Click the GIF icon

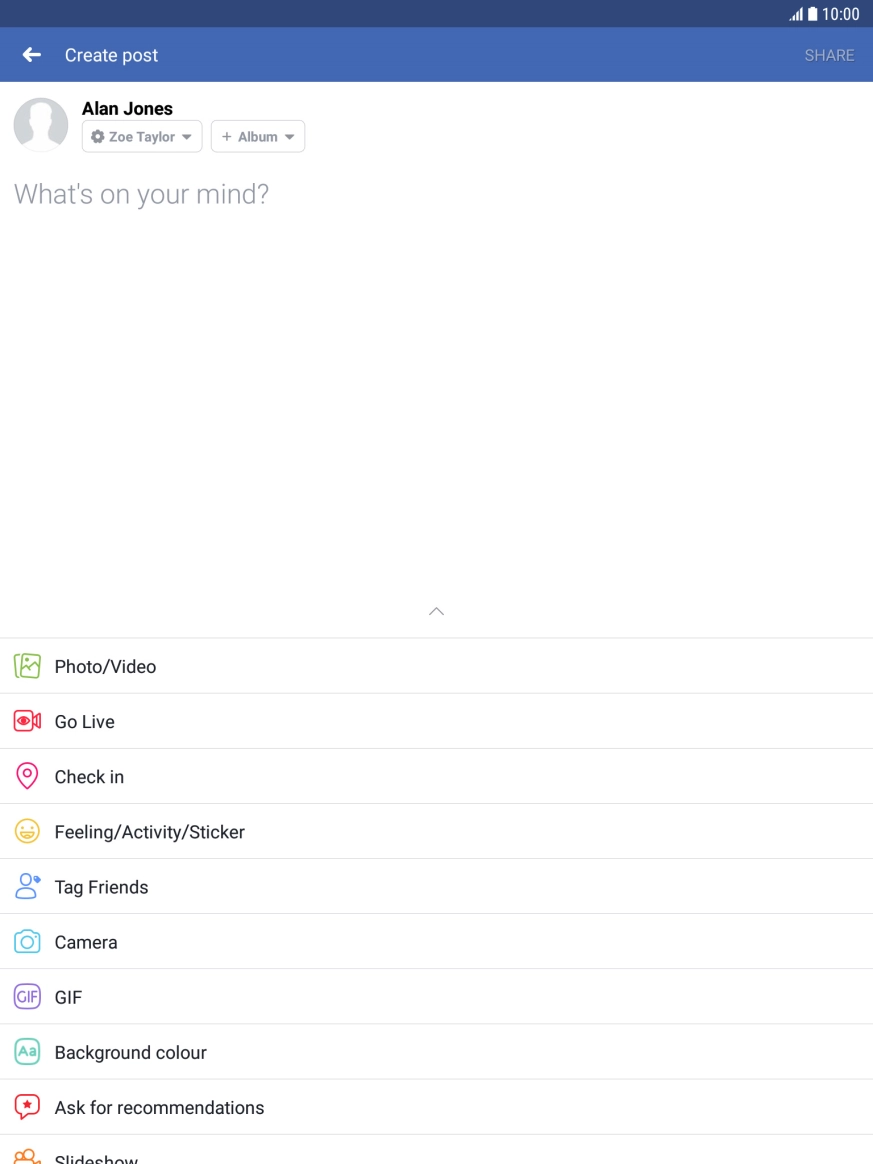pyautogui.click(x=27, y=996)
